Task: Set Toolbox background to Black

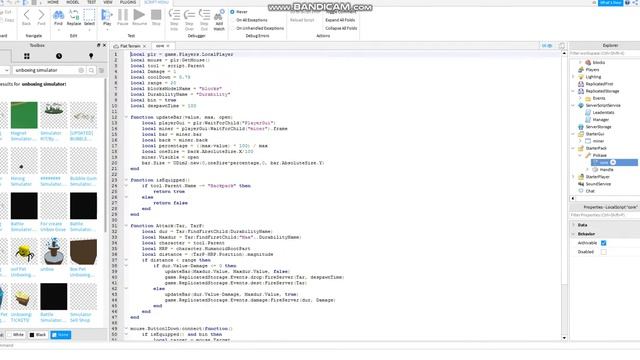Action: coord(38,335)
